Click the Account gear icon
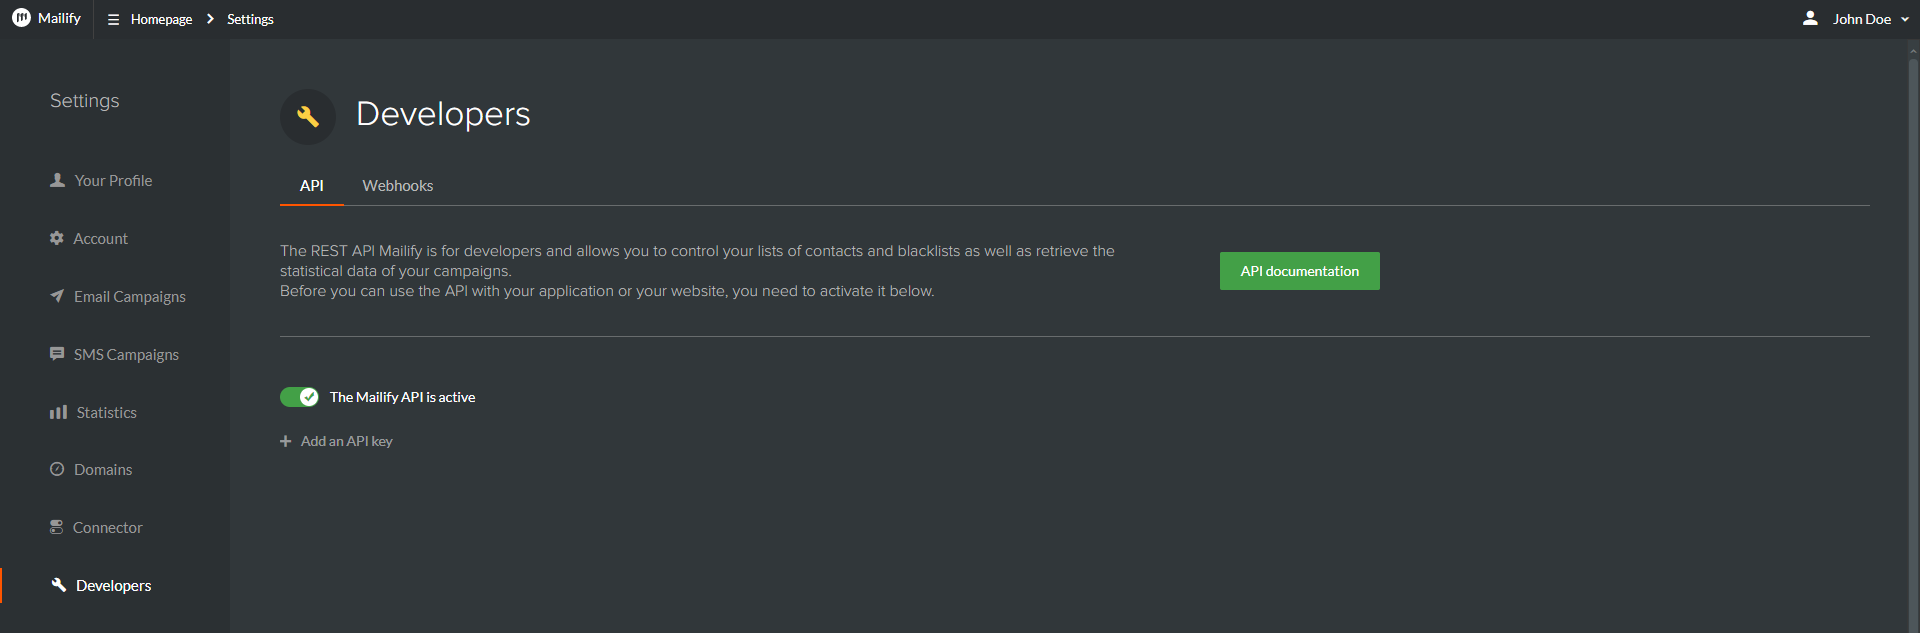The image size is (1920, 633). [57, 238]
